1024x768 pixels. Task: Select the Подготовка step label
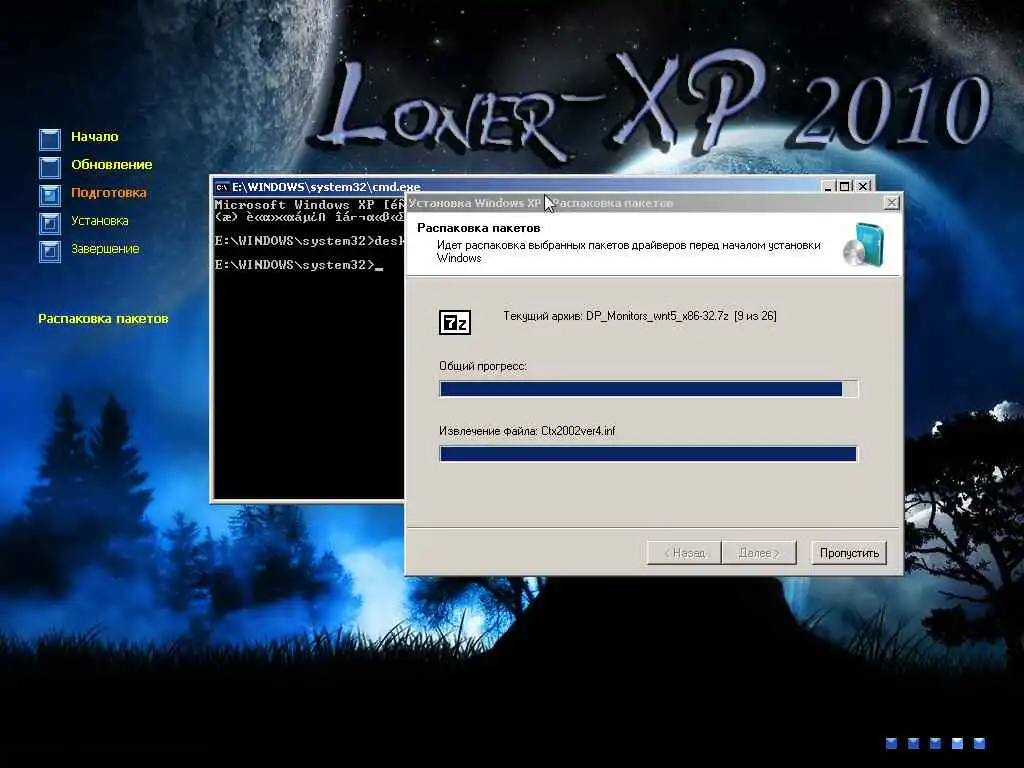108,193
